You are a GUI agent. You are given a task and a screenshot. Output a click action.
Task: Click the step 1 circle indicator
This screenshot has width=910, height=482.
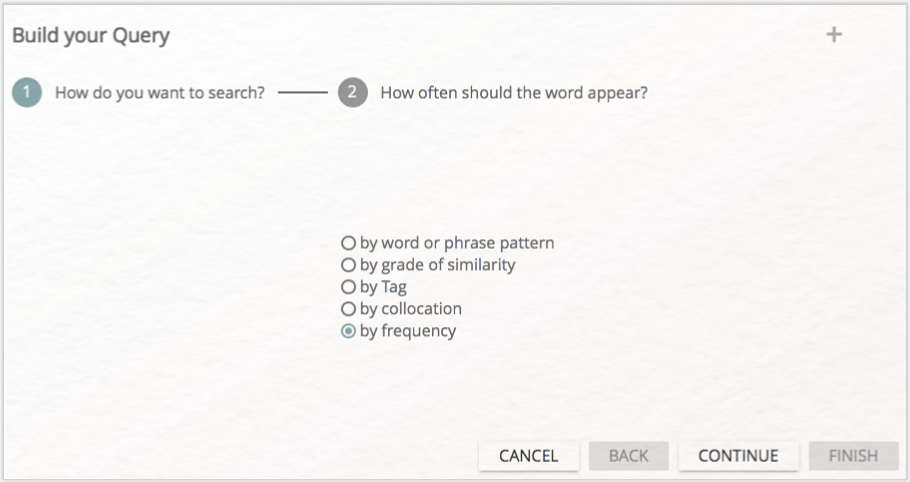pyautogui.click(x=27, y=92)
